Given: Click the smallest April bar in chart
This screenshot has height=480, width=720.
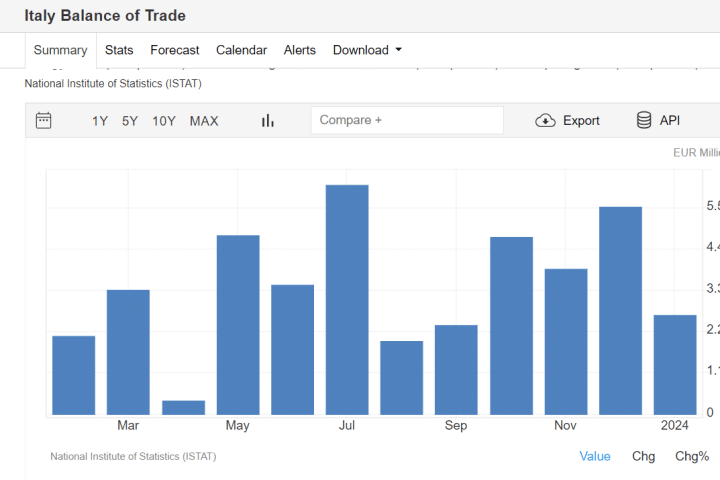Looking at the screenshot, I should (183, 408).
